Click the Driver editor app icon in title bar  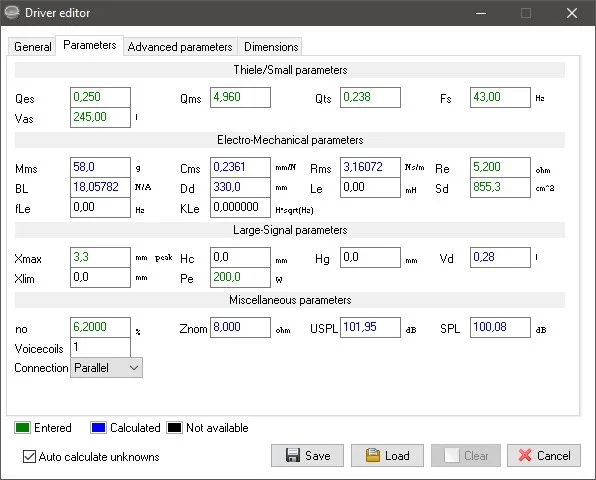pyautogui.click(x=11, y=12)
